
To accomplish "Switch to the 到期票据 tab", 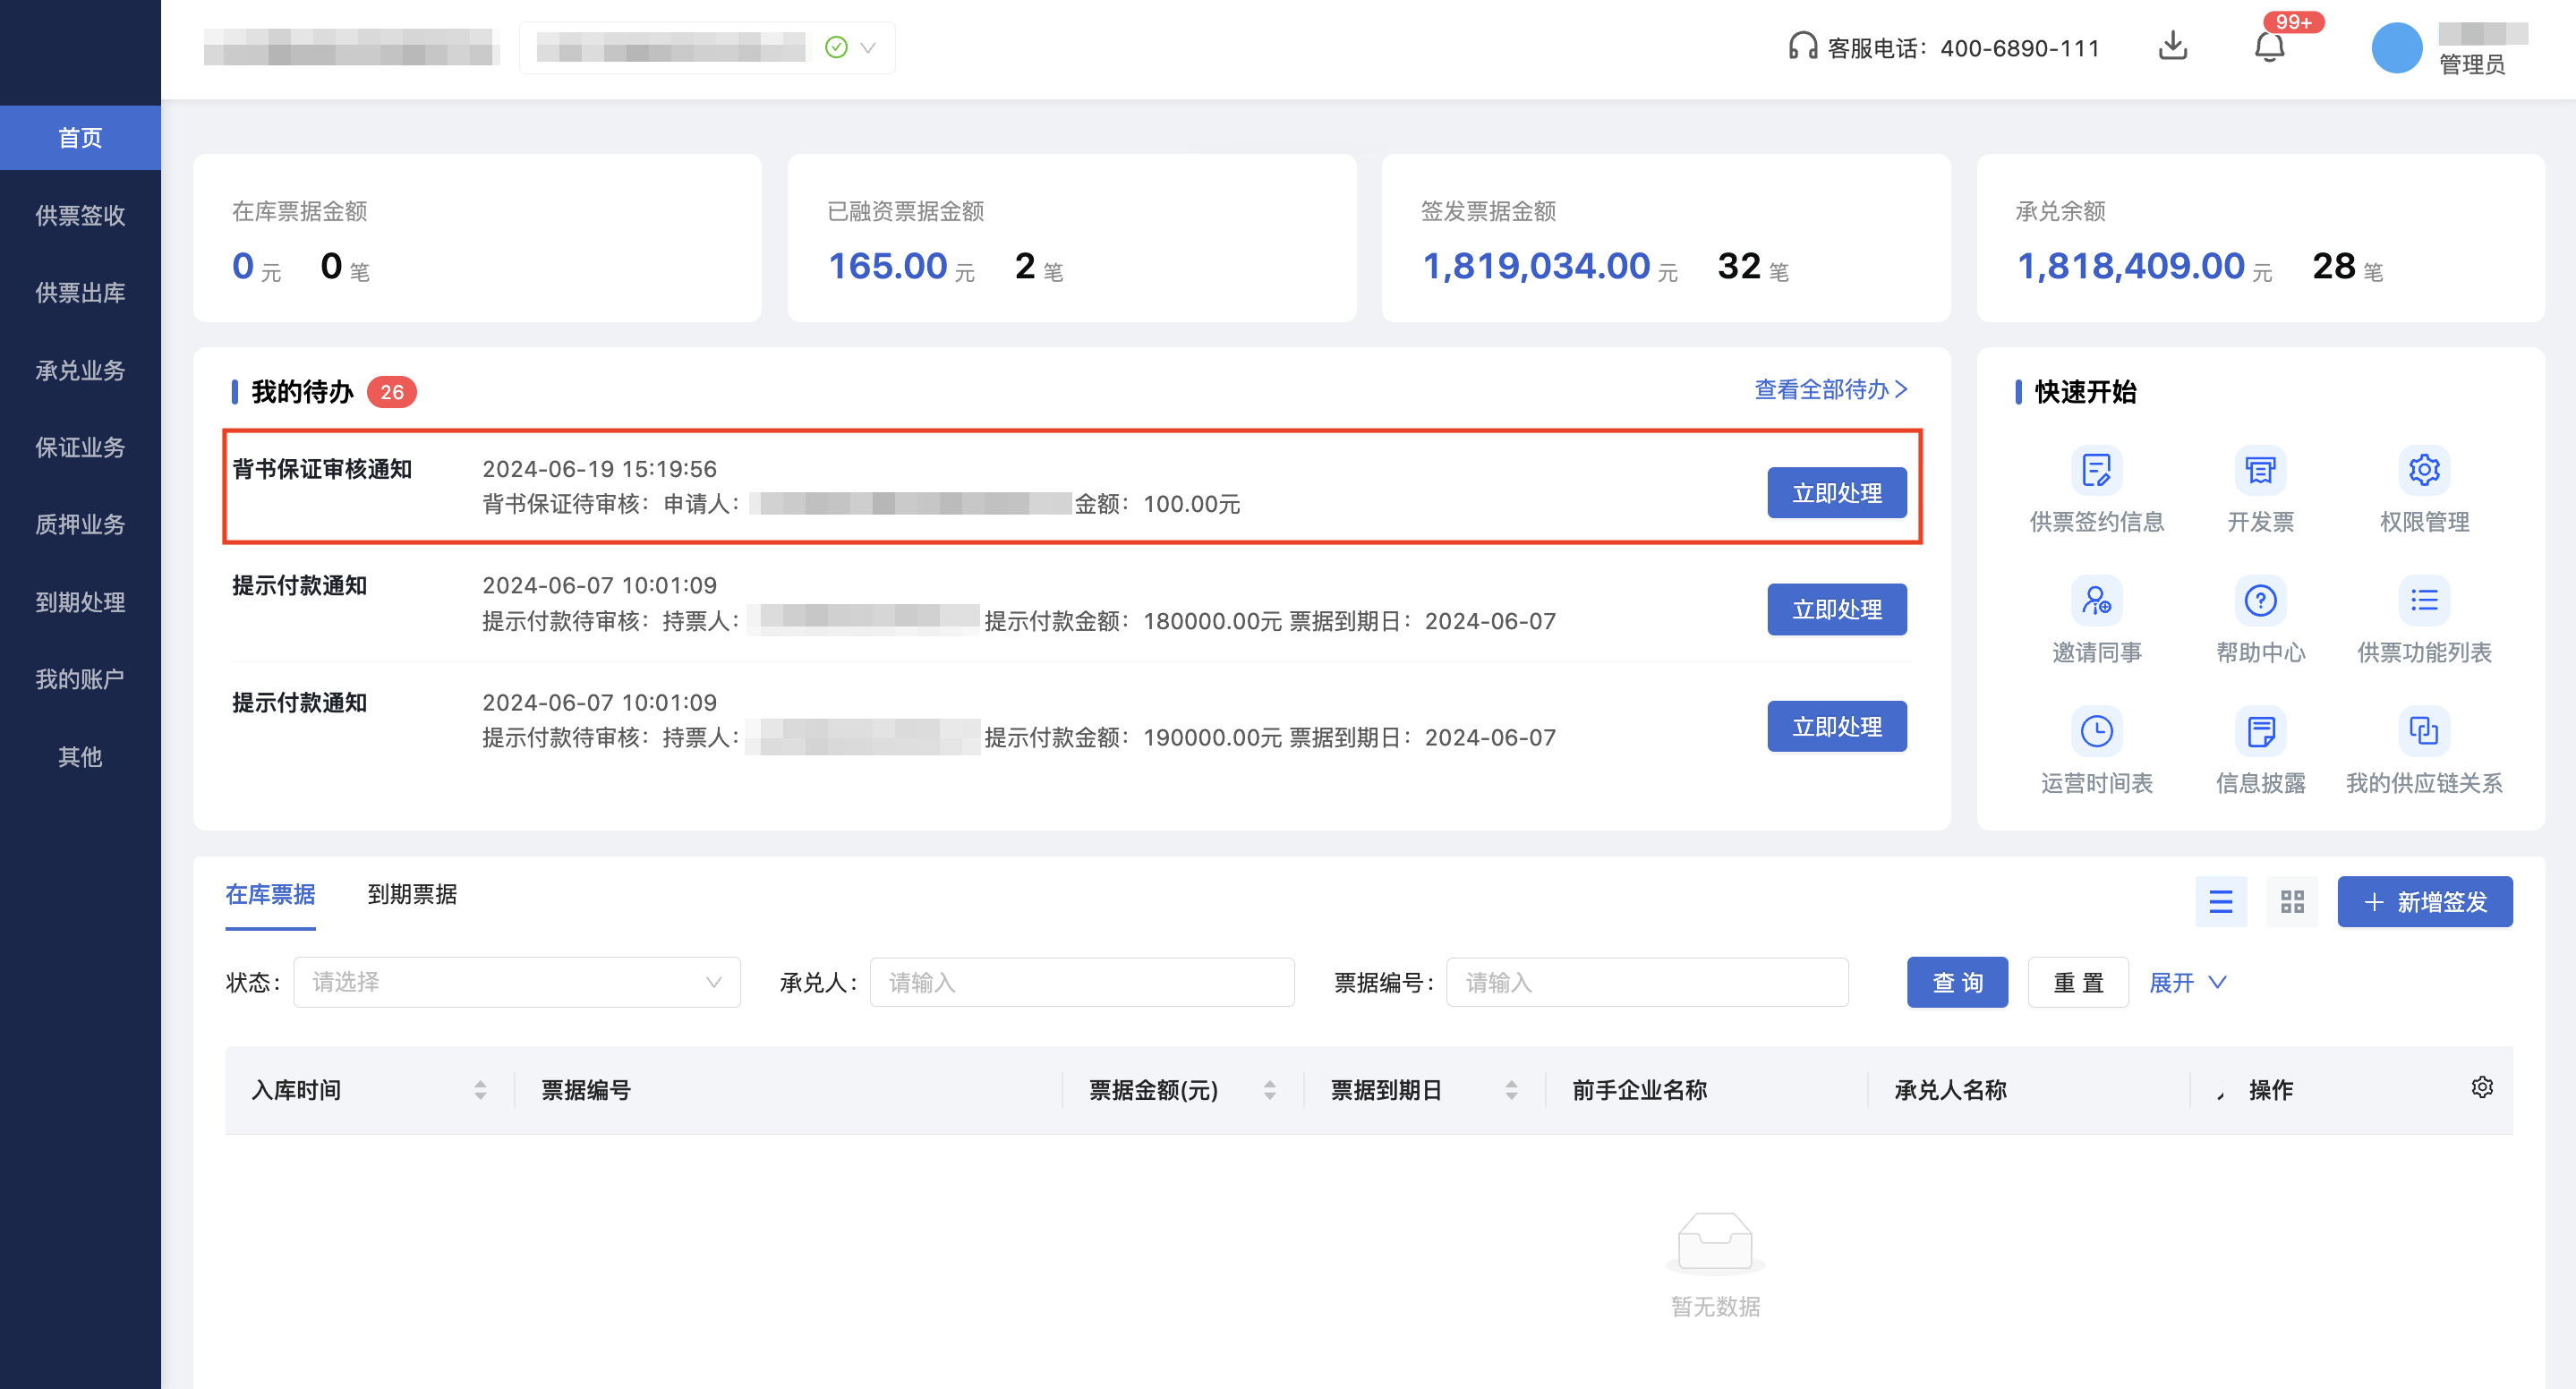I will click(412, 895).
